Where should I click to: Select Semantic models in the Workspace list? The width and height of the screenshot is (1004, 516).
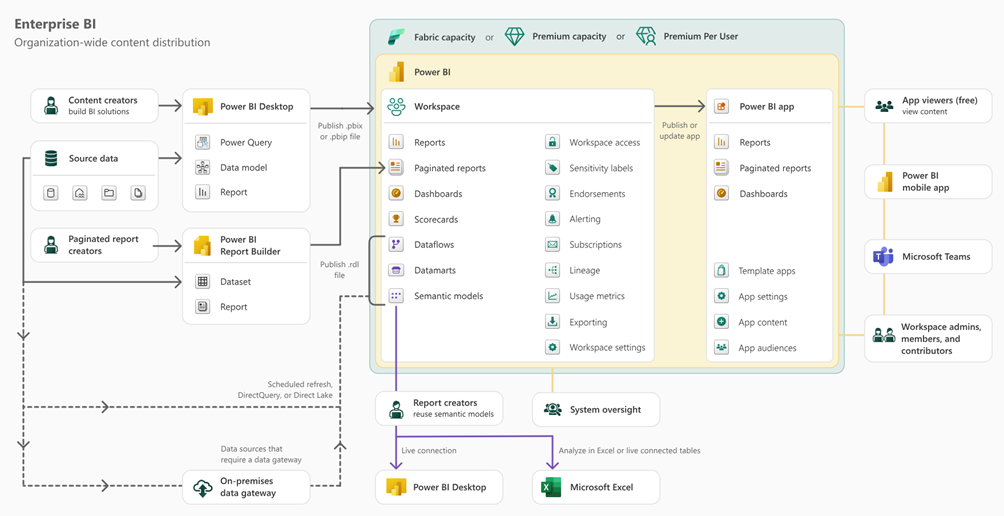(448, 296)
